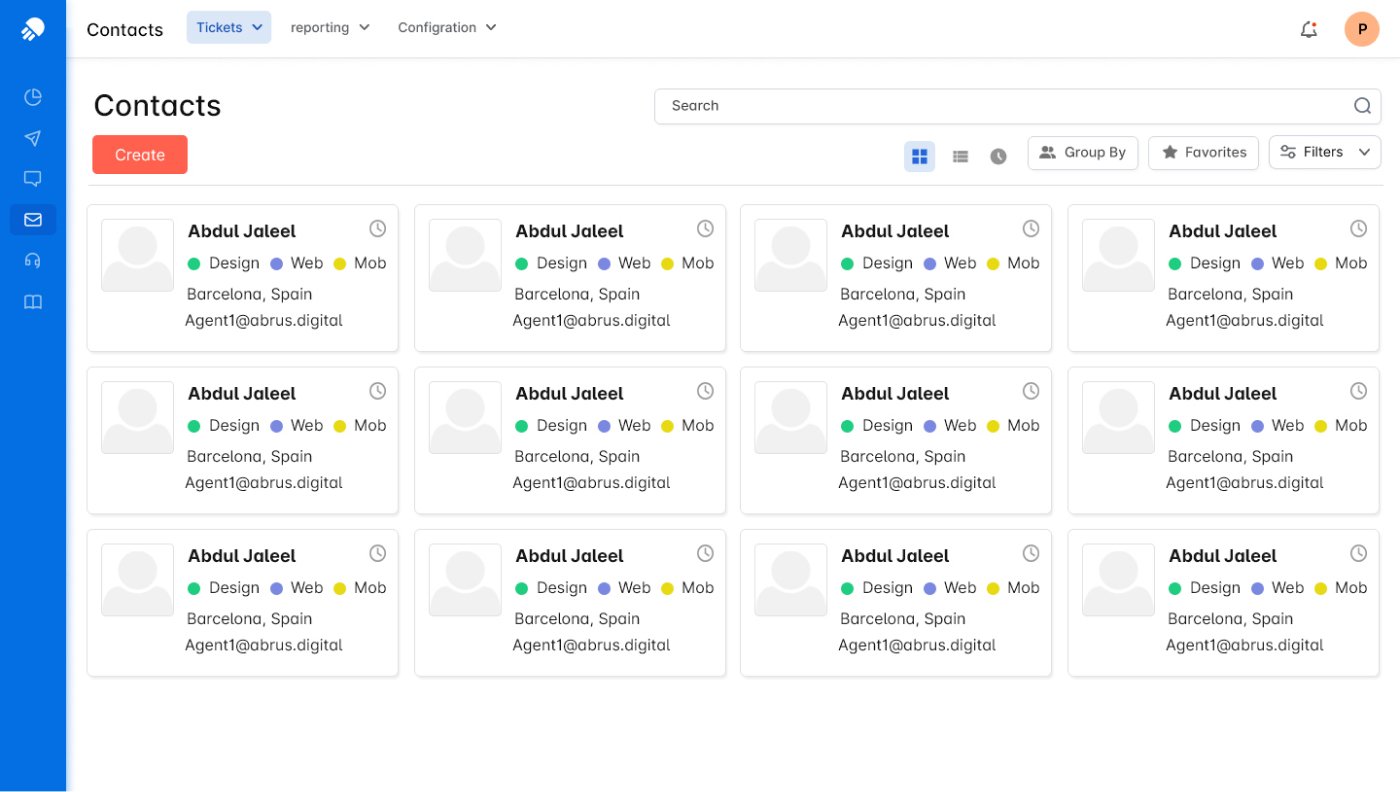Viewport: 1400px width, 792px height.
Task: Click the search magnifier icon
Action: (x=1362, y=106)
